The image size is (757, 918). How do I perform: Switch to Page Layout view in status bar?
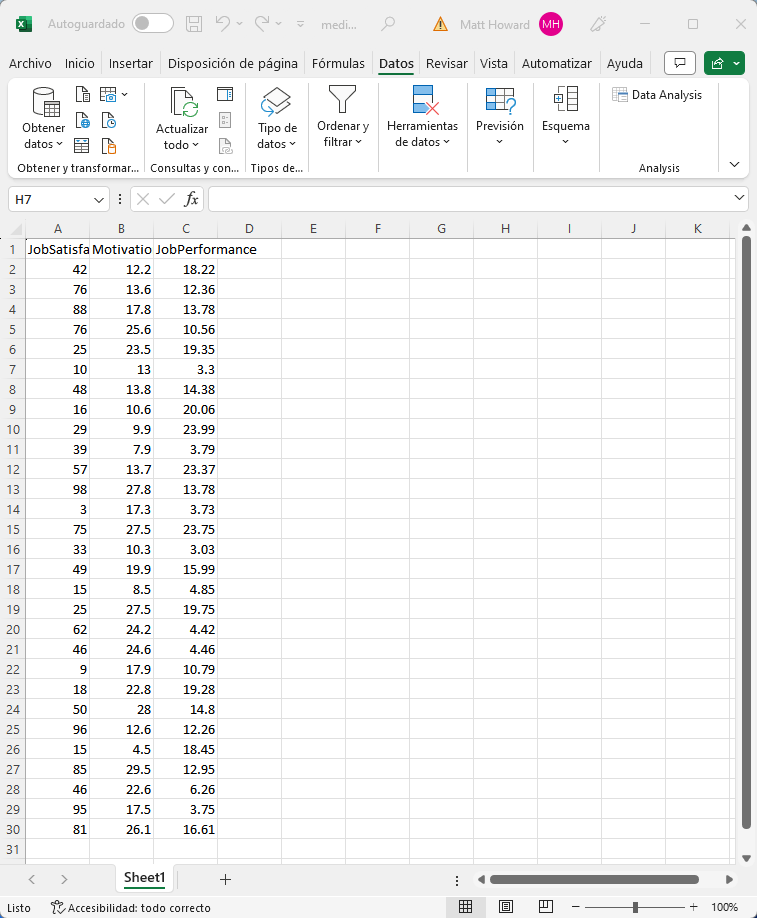(506, 907)
